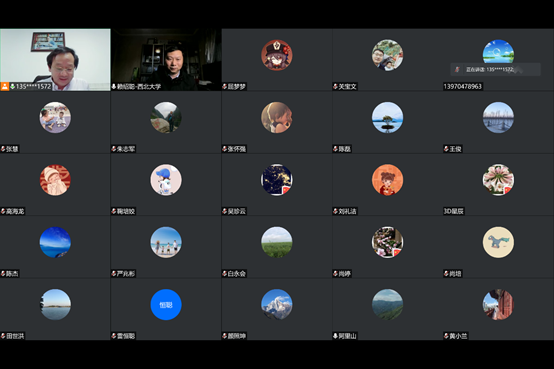Click the orange host icon beside 135****1572
Image resolution: width=554 pixels, height=369 pixels.
5,86
